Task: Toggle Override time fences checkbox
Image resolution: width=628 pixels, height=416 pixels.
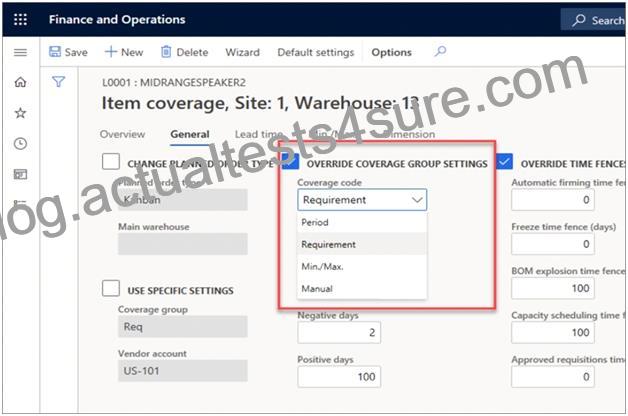Action: (504, 162)
